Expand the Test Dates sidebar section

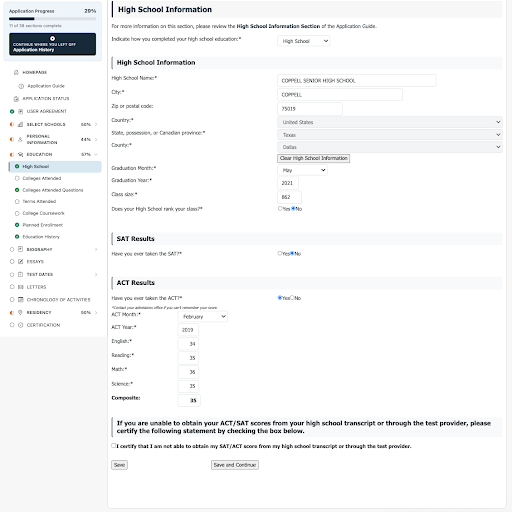96,274
